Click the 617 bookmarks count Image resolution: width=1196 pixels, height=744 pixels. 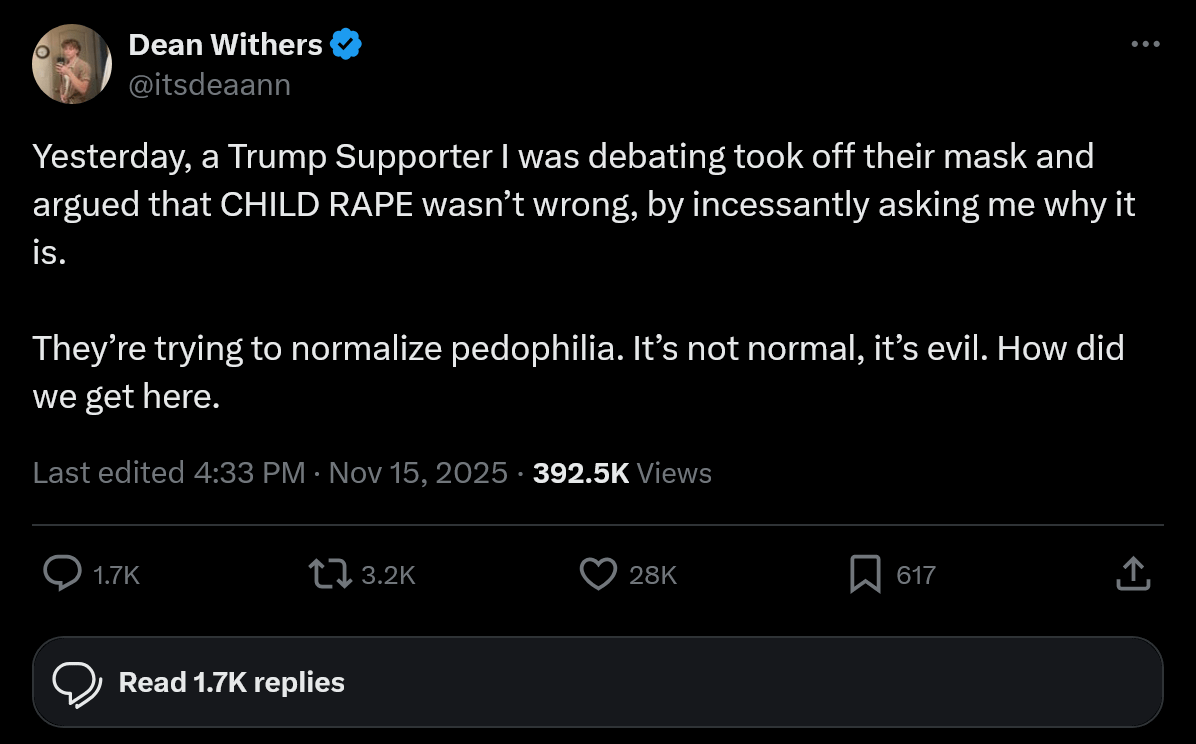(x=915, y=575)
